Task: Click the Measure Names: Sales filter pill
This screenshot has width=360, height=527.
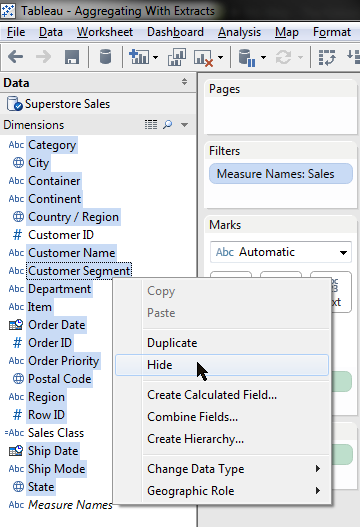Action: pyautogui.click(x=281, y=174)
